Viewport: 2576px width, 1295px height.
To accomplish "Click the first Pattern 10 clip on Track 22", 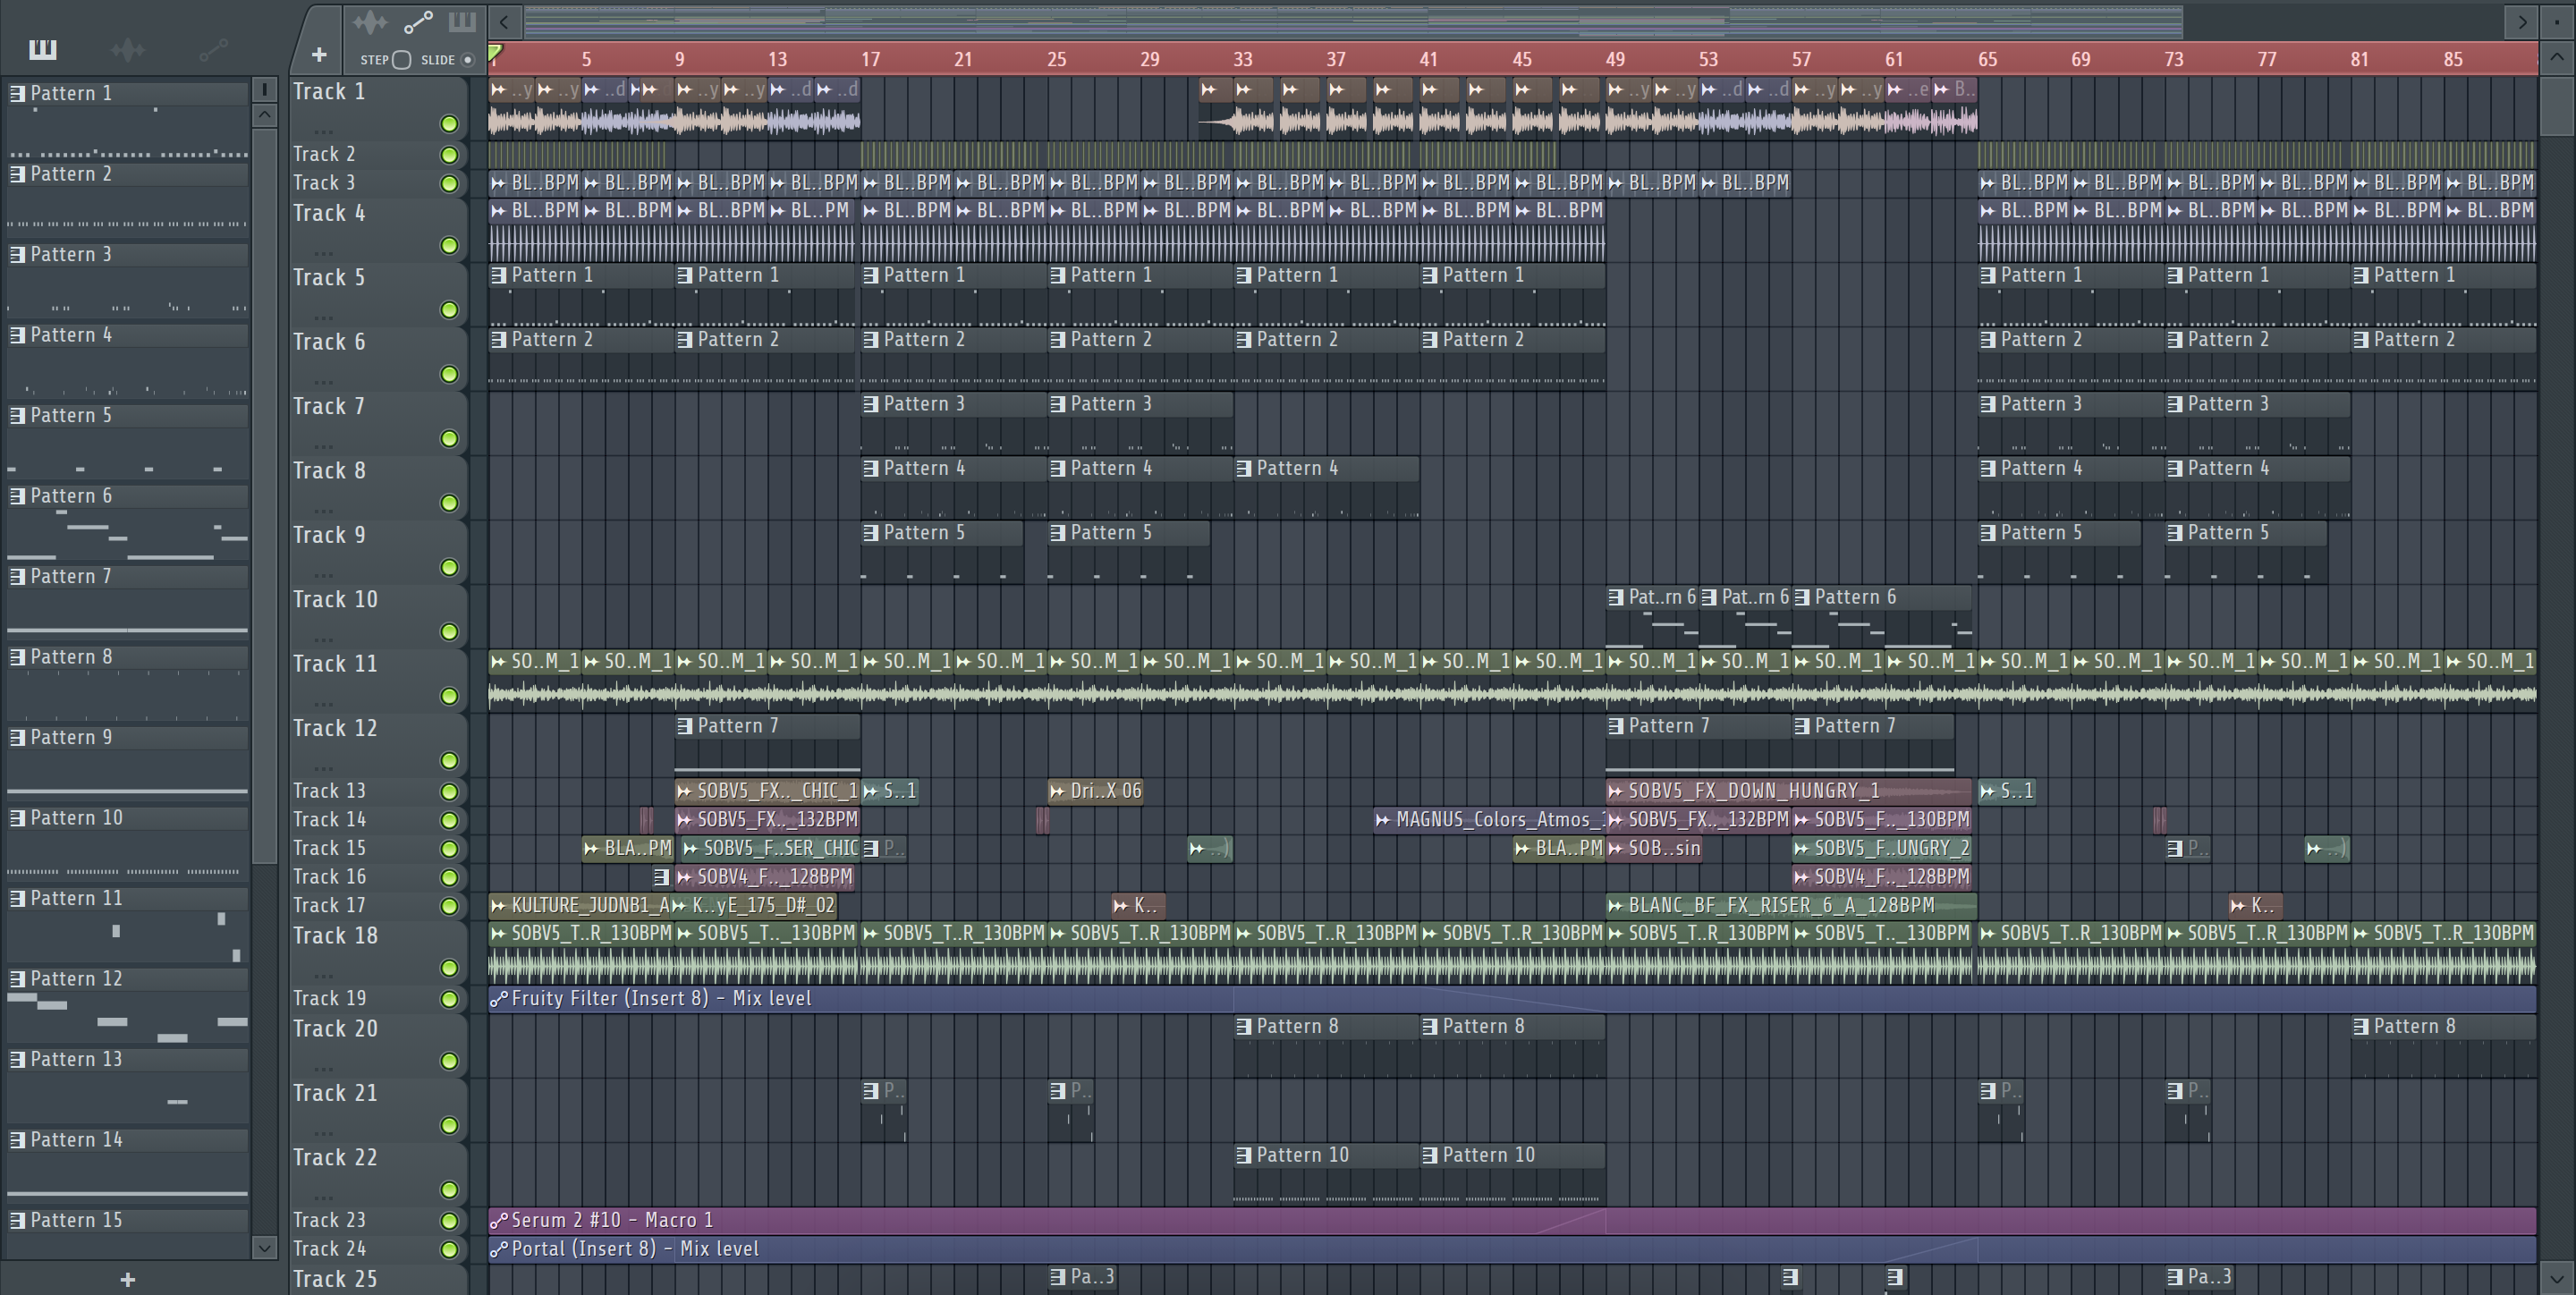I will click(1327, 1175).
